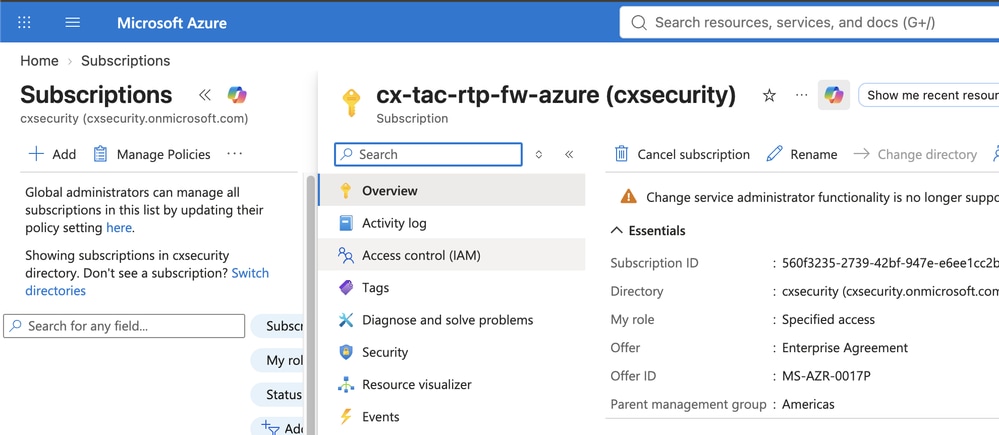Open the Azure app launcher grid icon
Screen dimensions: 999x435
(24, 23)
